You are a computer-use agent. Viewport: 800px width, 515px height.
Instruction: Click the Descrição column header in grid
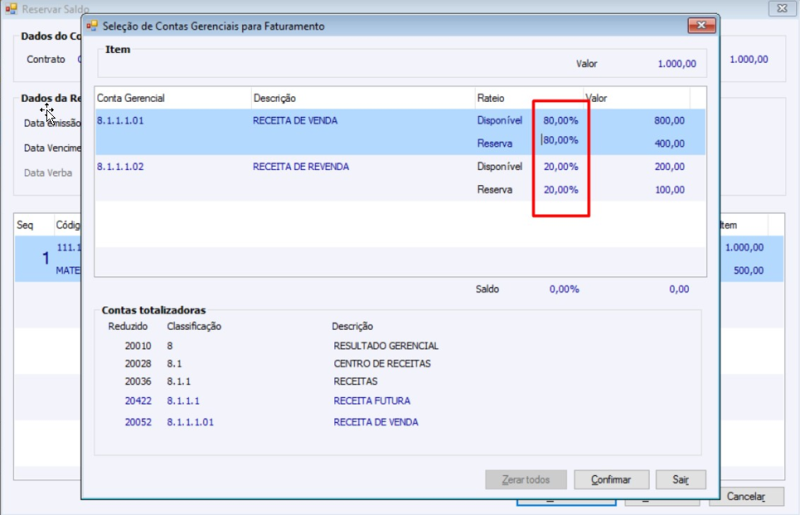pos(363,98)
